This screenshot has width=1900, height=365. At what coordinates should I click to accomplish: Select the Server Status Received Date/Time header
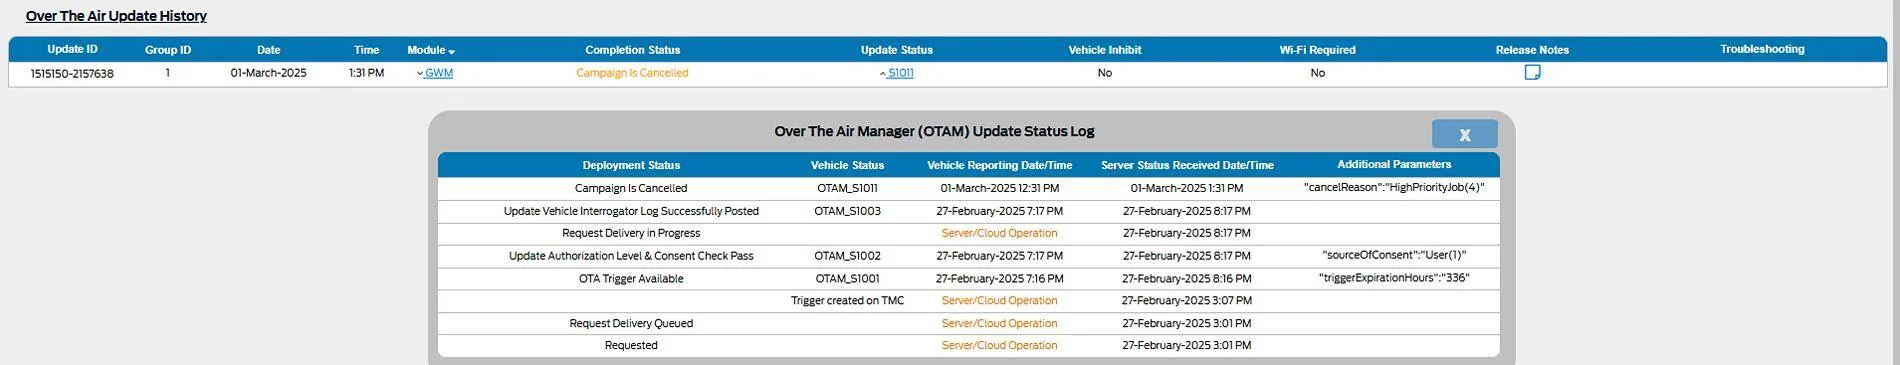pos(1187,166)
